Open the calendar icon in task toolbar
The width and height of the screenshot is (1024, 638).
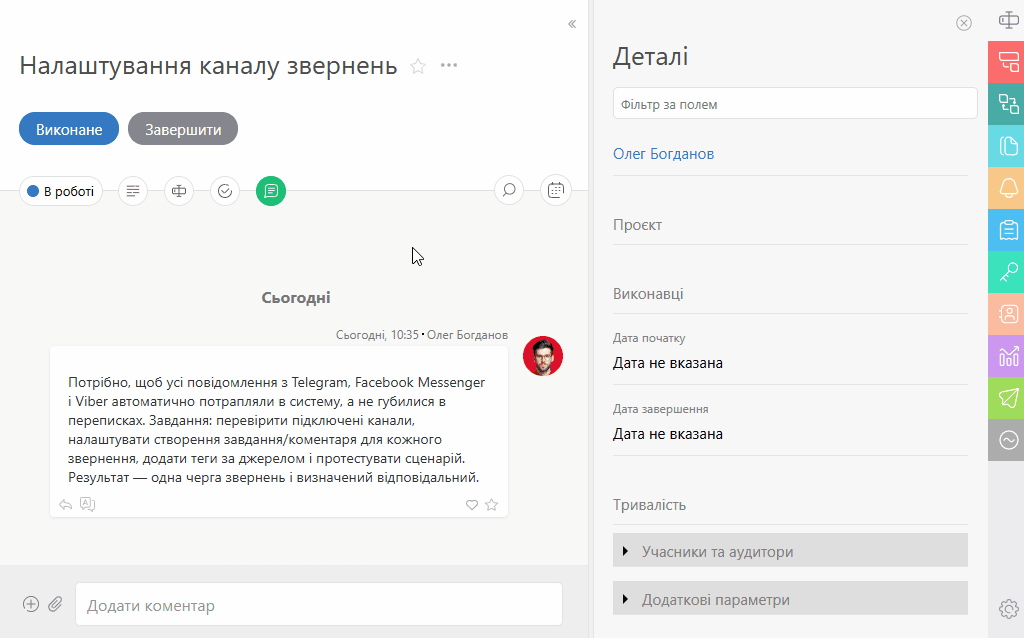[x=556, y=190]
